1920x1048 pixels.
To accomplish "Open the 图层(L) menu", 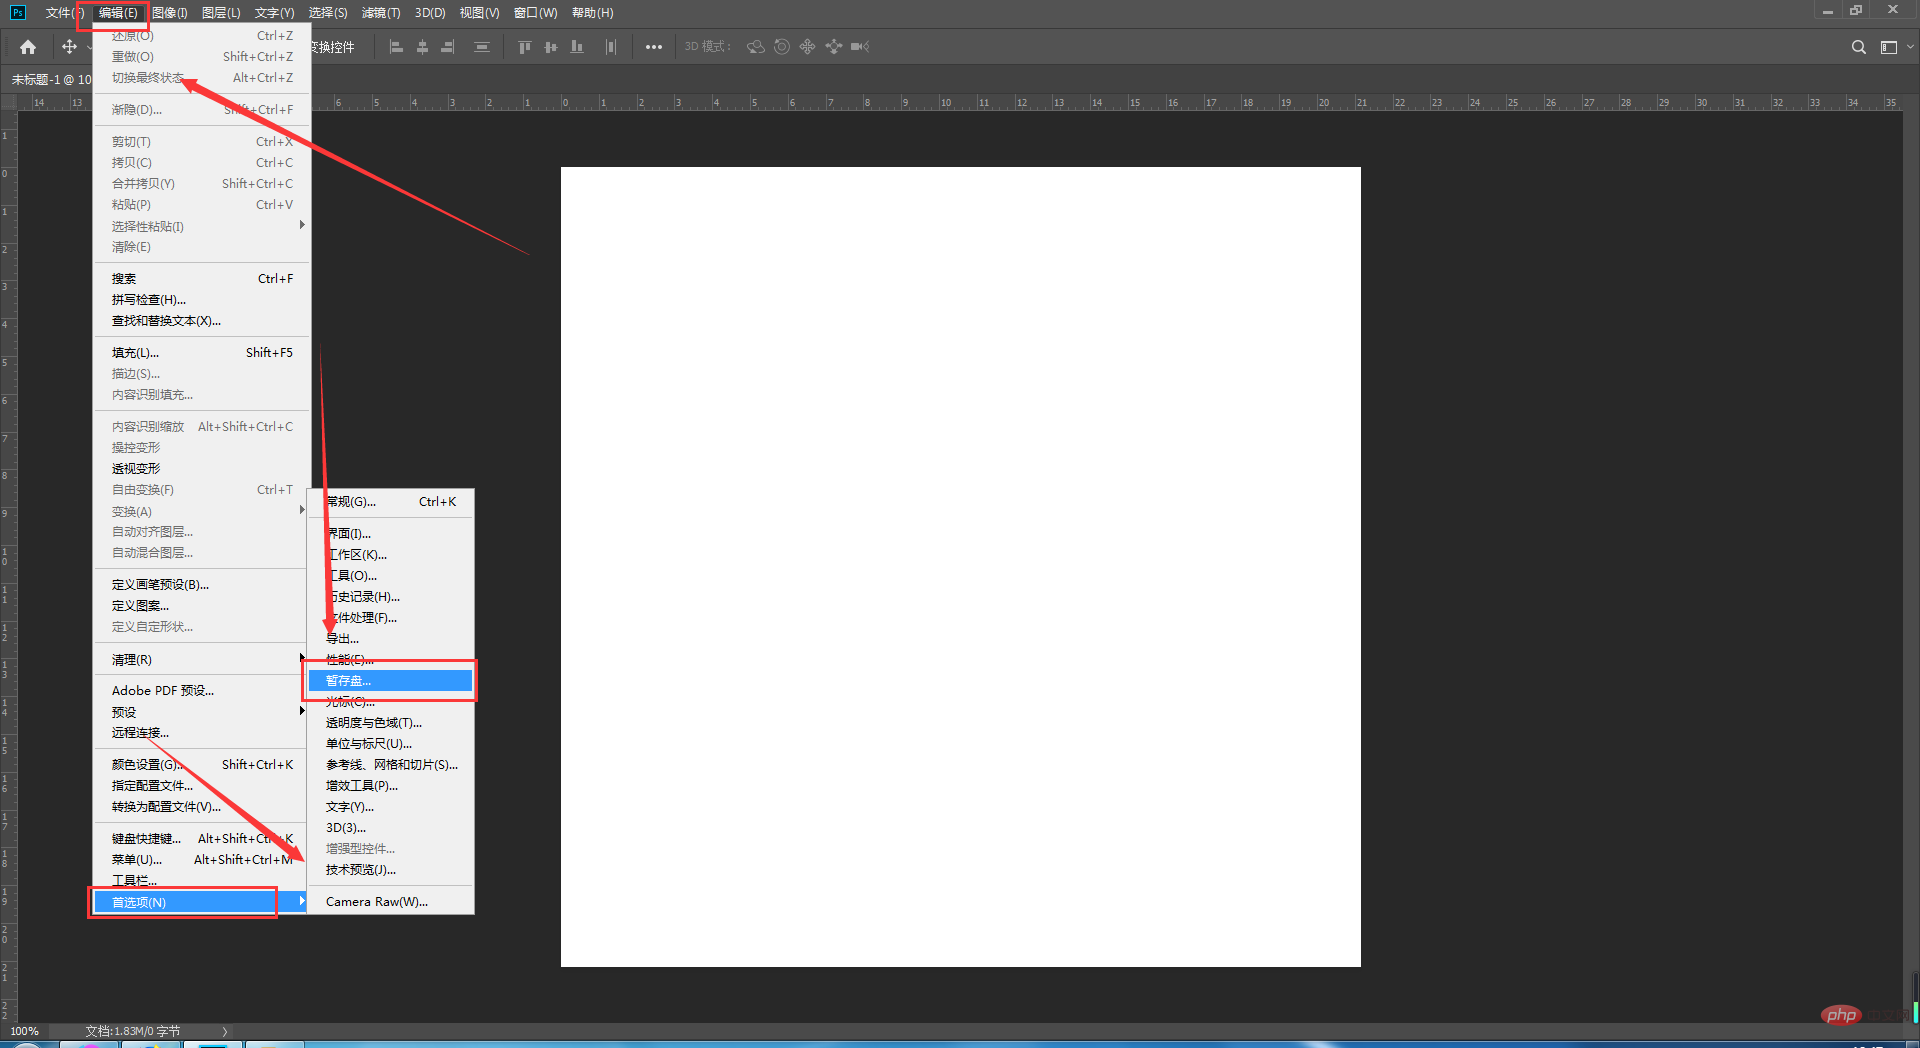I will (x=221, y=13).
